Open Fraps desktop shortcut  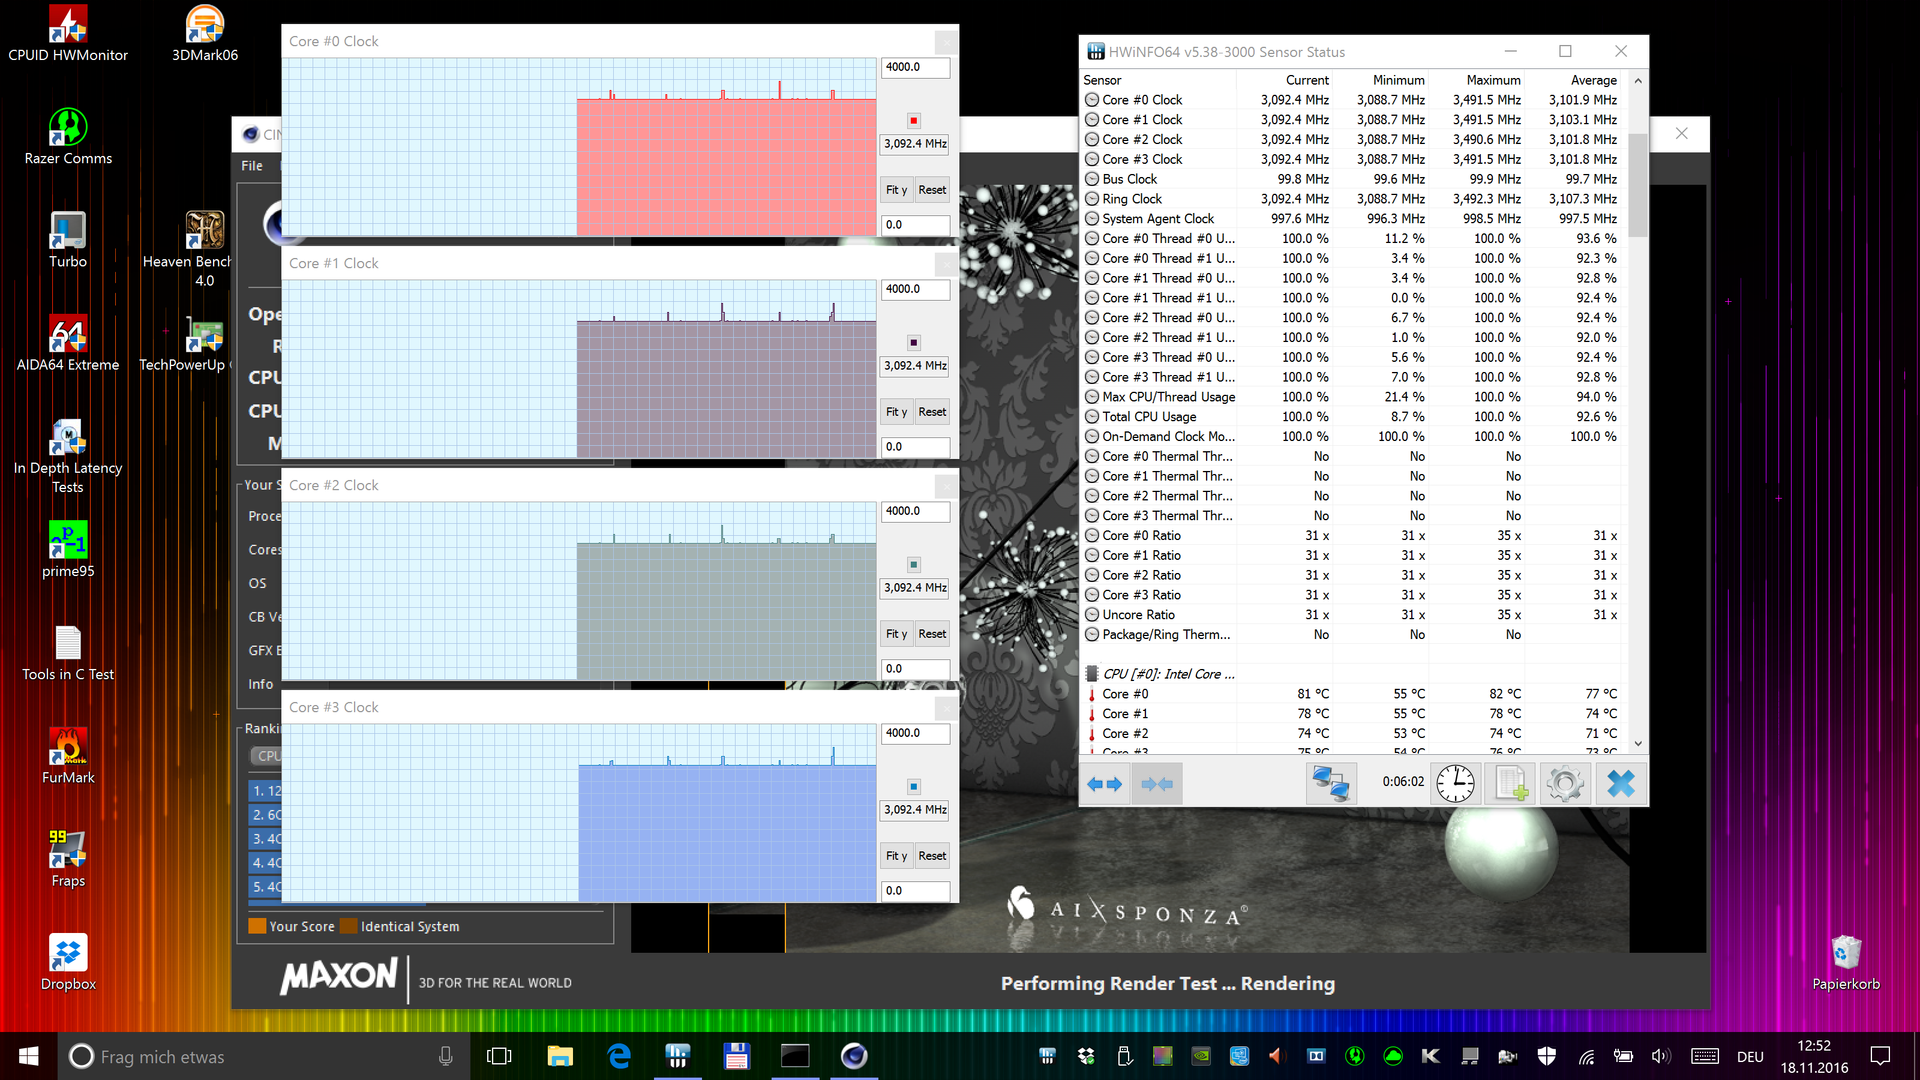pos(68,860)
